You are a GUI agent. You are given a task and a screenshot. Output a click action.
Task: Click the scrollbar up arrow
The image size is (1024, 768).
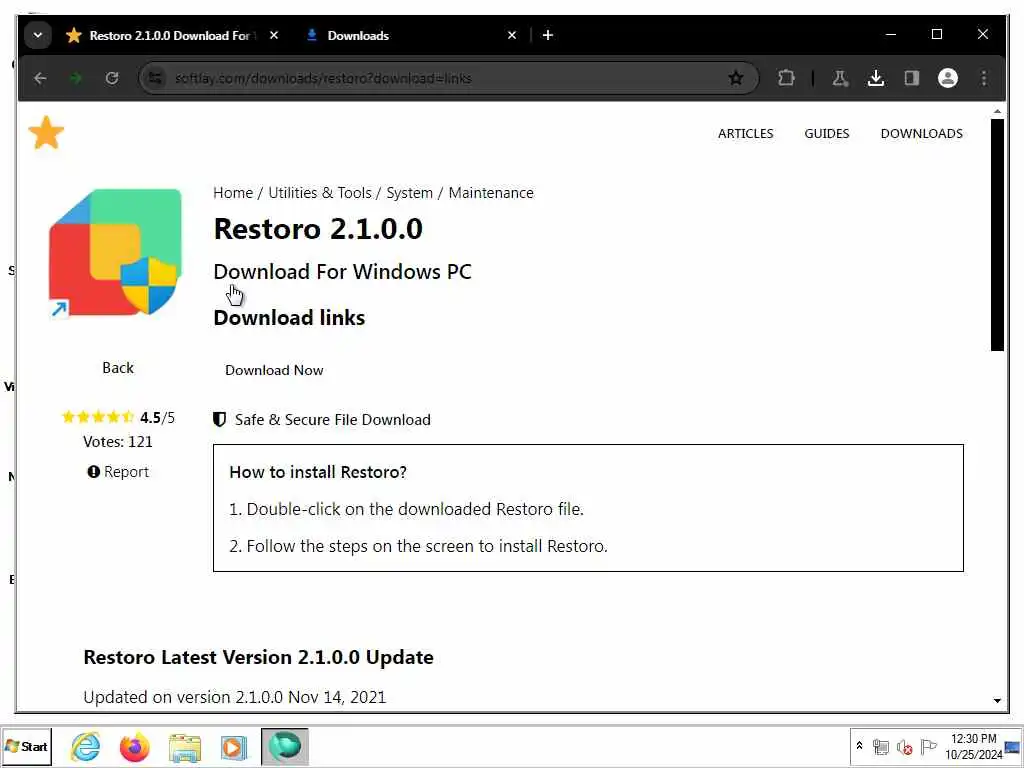click(x=997, y=112)
